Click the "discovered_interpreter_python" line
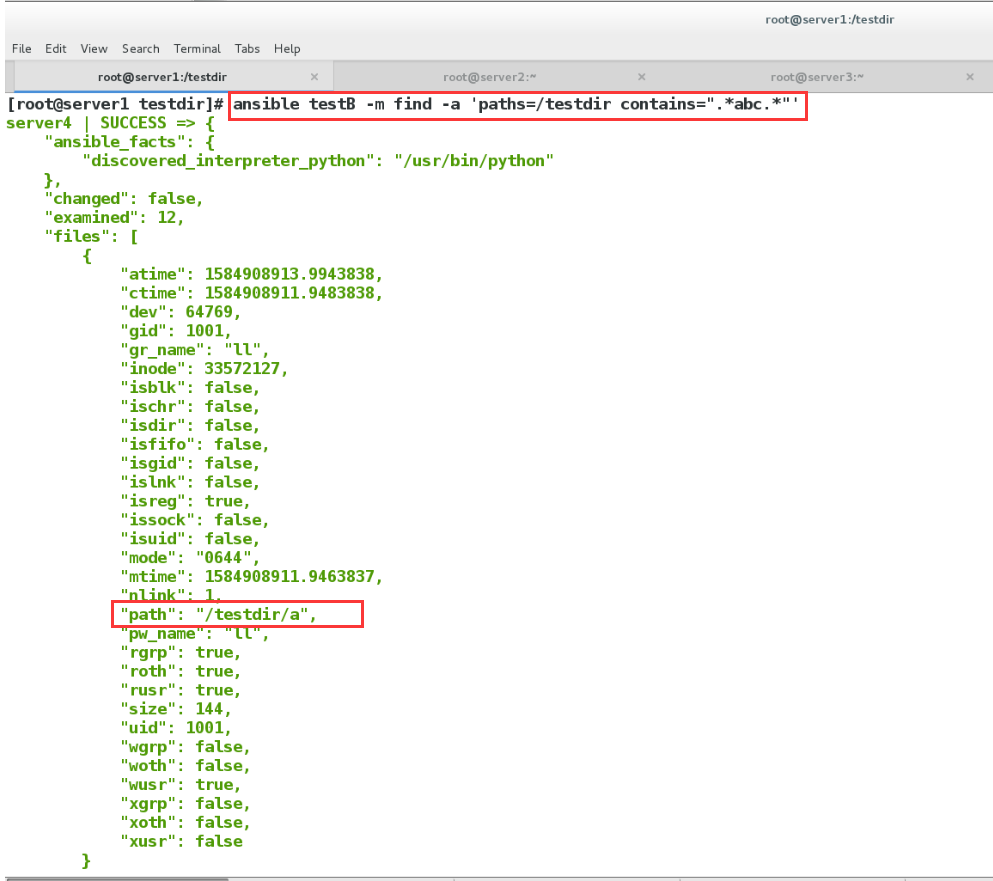The width and height of the screenshot is (993, 881). (318, 161)
